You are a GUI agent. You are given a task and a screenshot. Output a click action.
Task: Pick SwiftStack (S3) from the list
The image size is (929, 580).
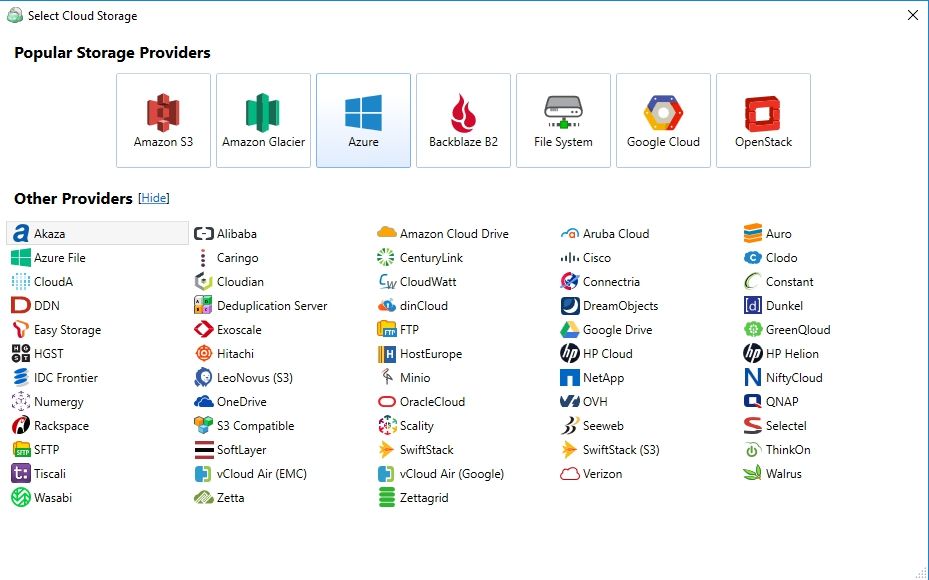[x=610, y=450]
